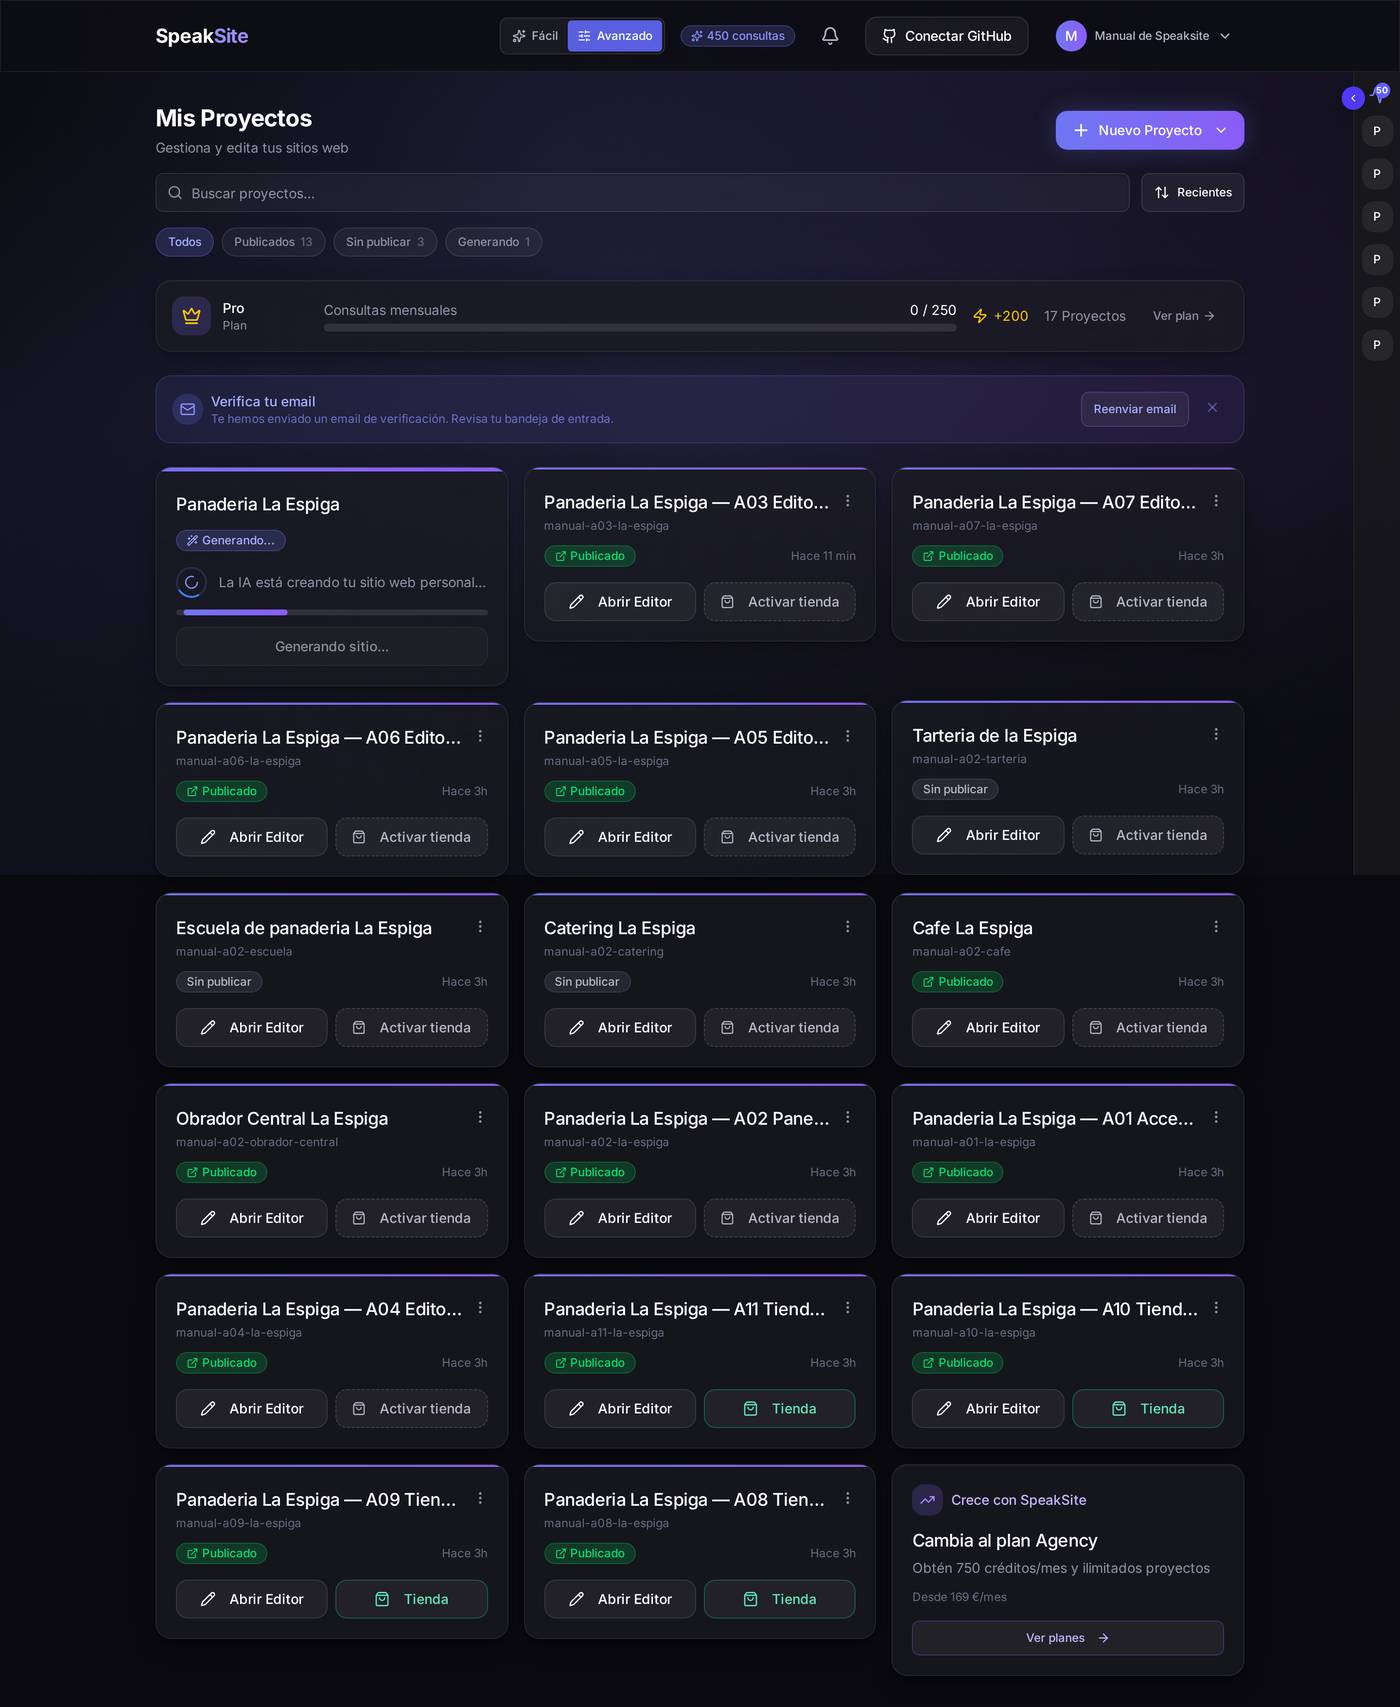1400x1707 pixels.
Task: Click the M user avatar
Action: [1071, 36]
